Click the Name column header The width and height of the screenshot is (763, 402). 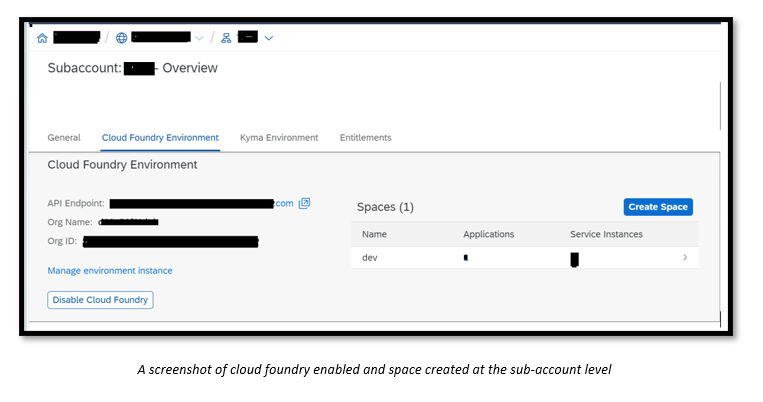(x=374, y=234)
